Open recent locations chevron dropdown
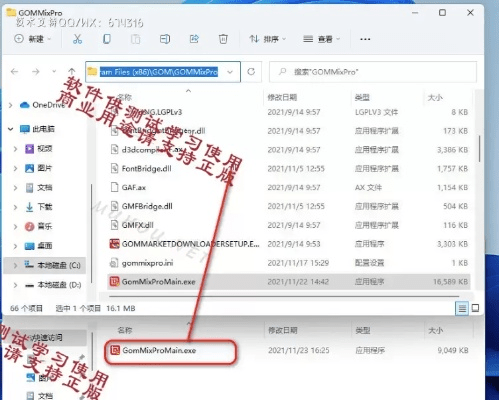The height and width of the screenshot is (400, 499). (54, 72)
